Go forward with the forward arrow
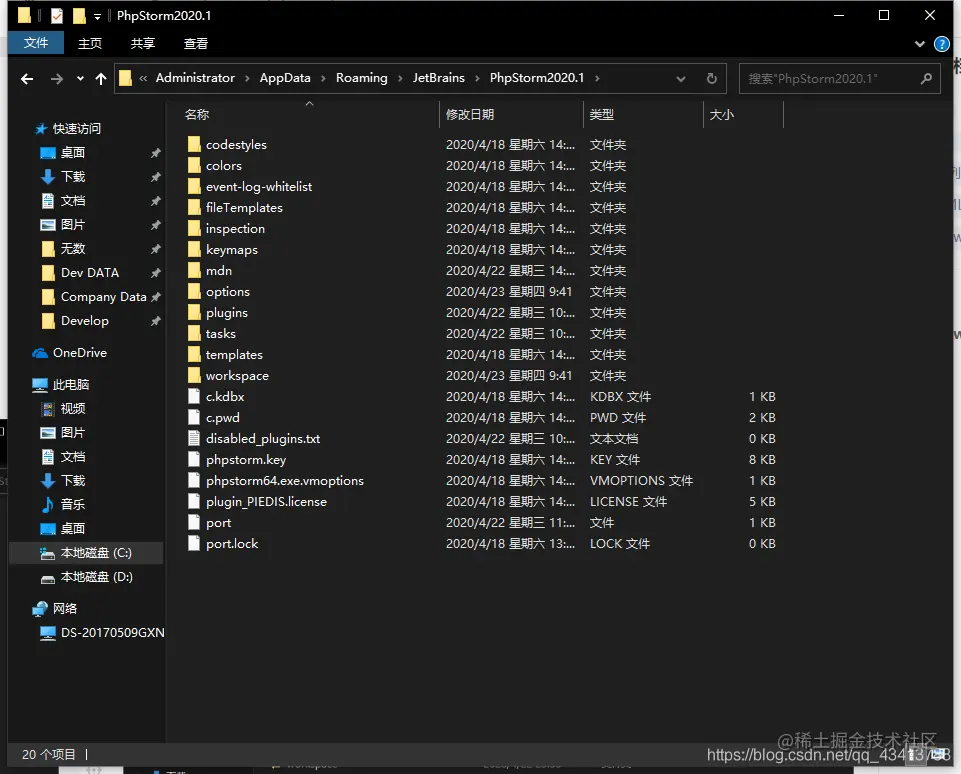This screenshot has height=774, width=961. (x=56, y=78)
